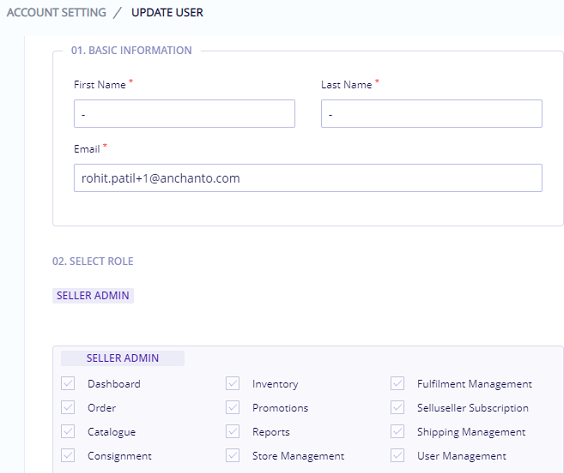This screenshot has width=564, height=473.
Task: Select the Seller Admin role chip under Select Role
Action: pos(93,296)
